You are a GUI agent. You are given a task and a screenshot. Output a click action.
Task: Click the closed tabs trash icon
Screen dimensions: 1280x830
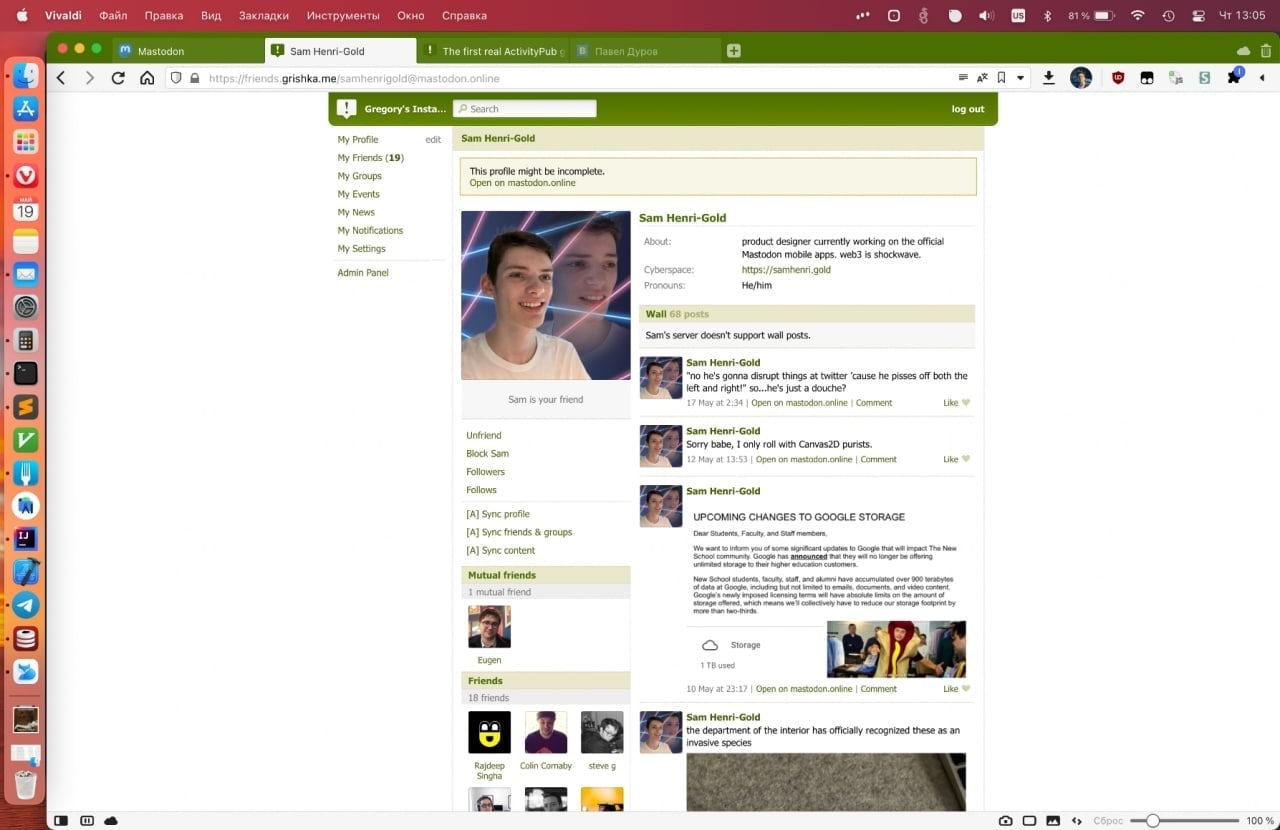click(1266, 51)
